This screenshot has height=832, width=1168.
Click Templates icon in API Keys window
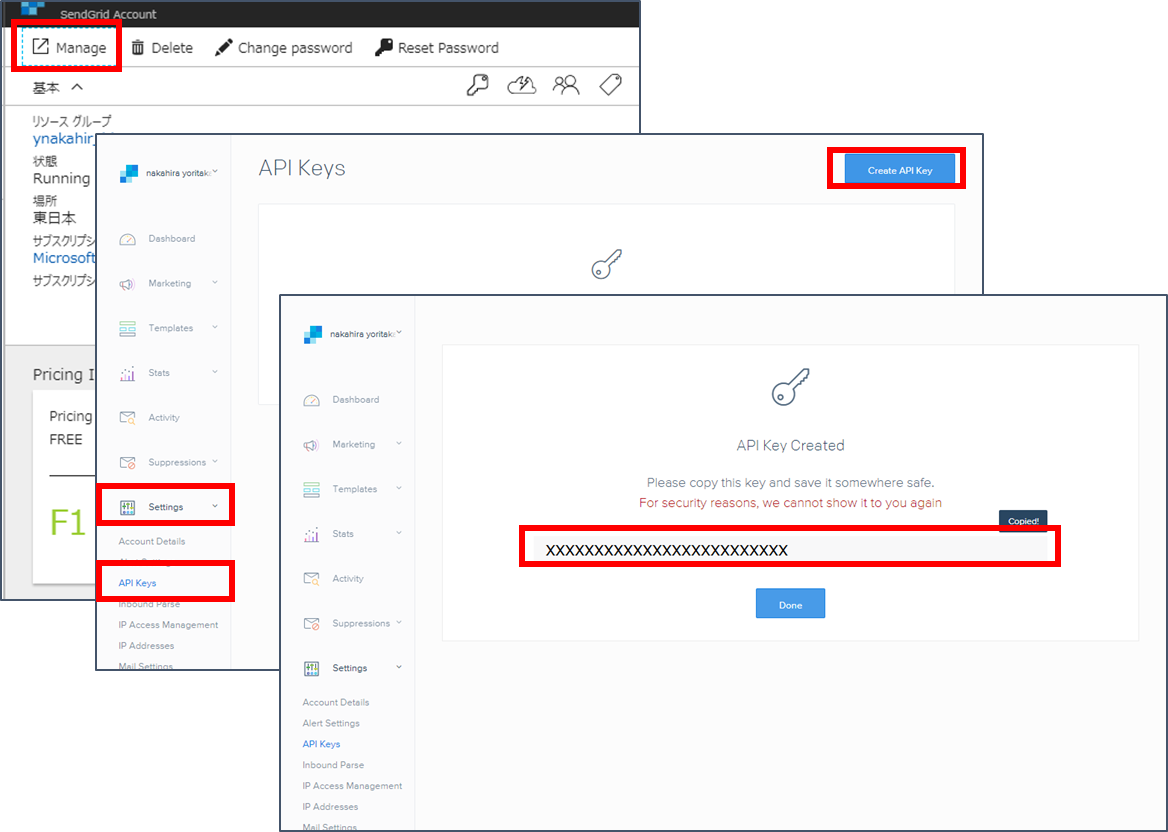pos(127,328)
